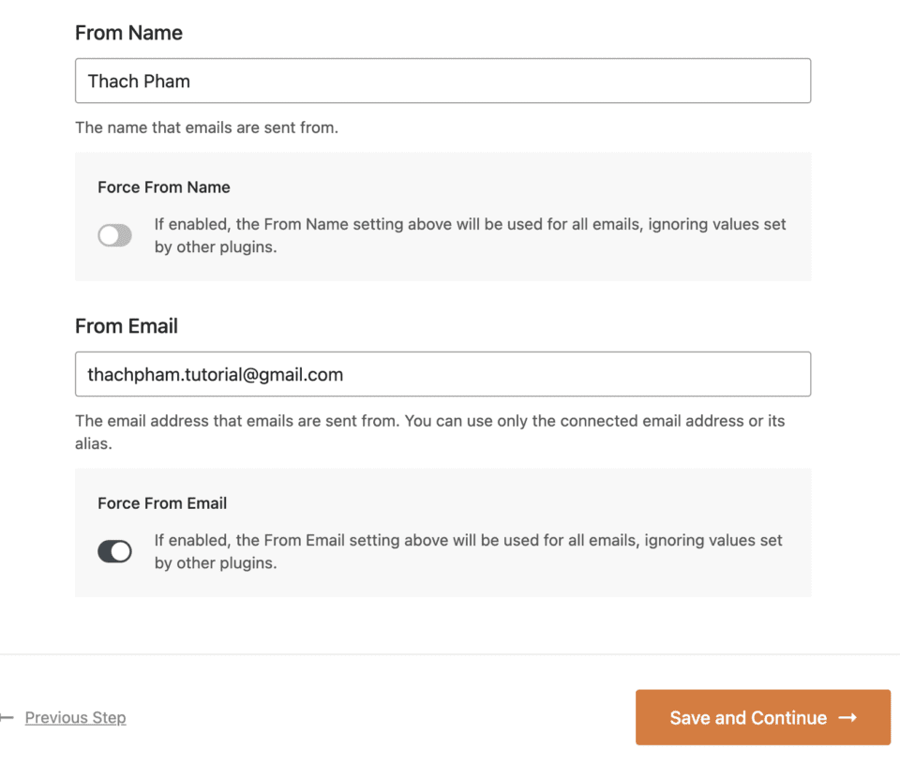Click the Force From Email description text
Screen dimensions: 900x764
click(x=468, y=552)
